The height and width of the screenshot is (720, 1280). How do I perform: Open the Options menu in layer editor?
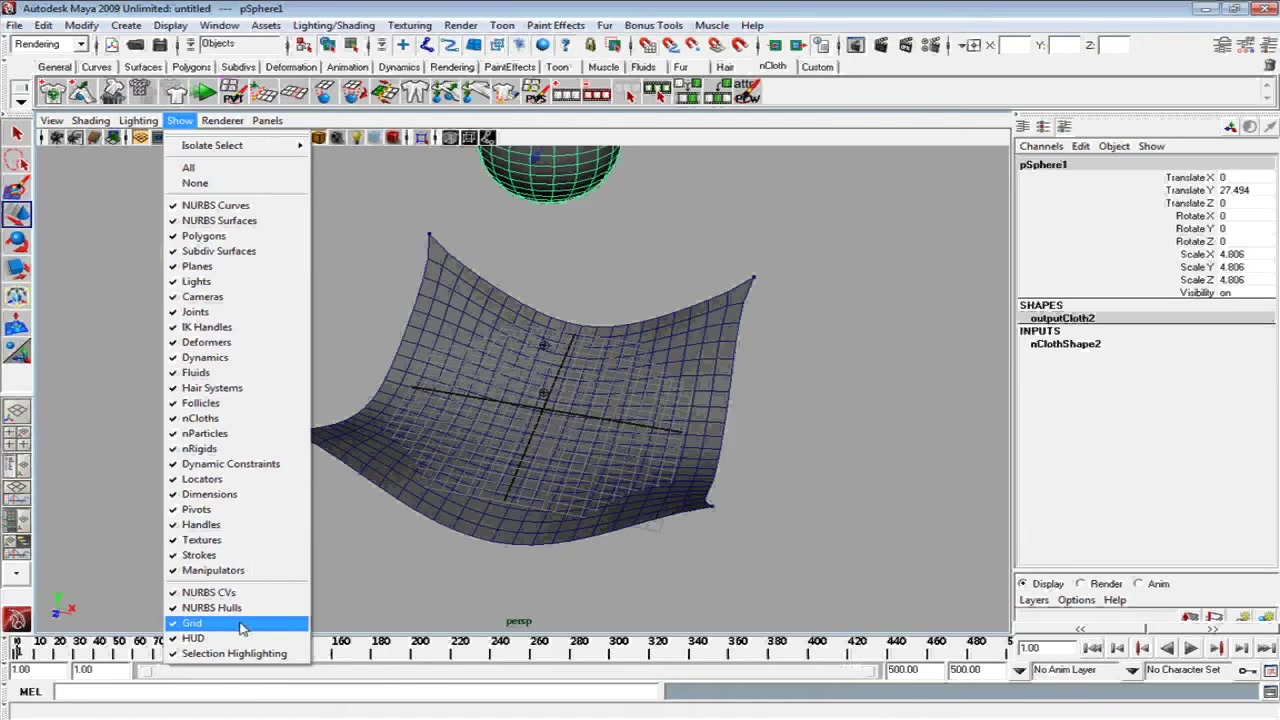coord(1076,600)
